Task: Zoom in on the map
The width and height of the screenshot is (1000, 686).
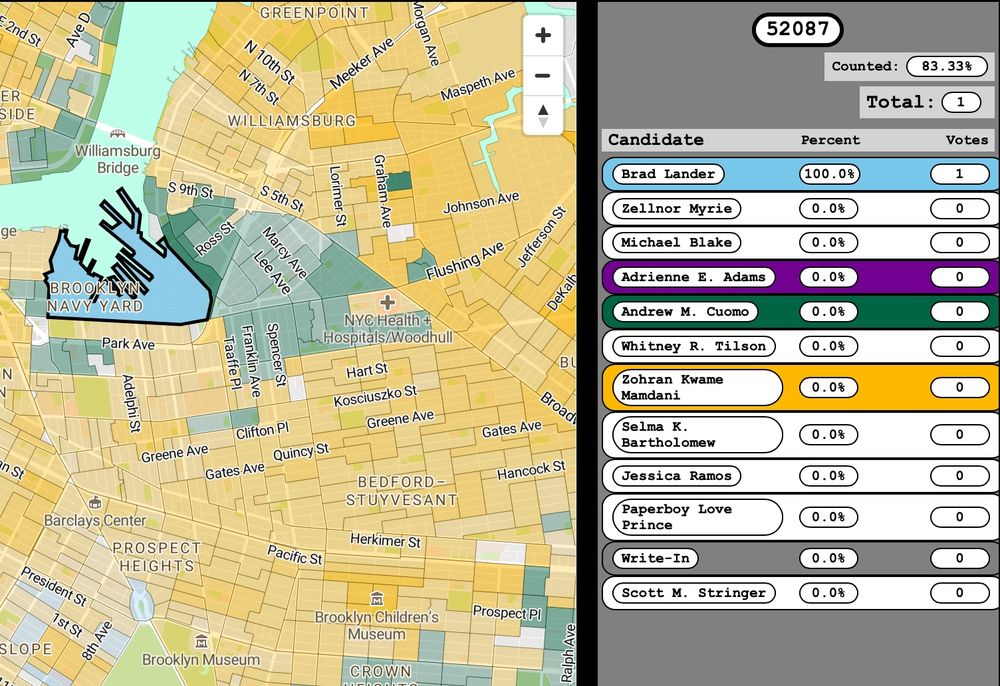Action: [x=543, y=35]
